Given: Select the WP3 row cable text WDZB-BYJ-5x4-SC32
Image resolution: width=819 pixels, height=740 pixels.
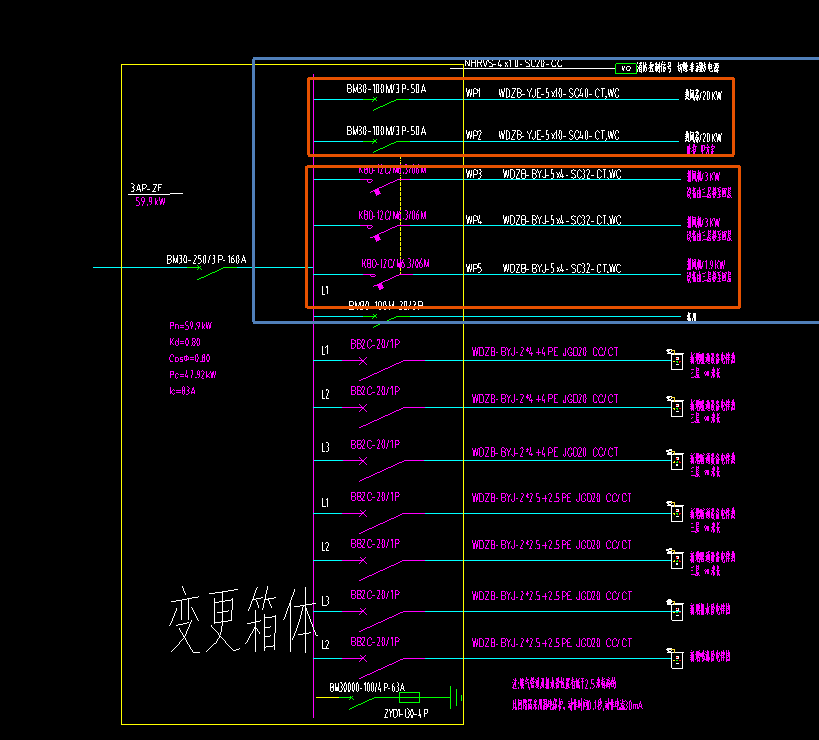Looking at the screenshot, I should tap(562, 174).
